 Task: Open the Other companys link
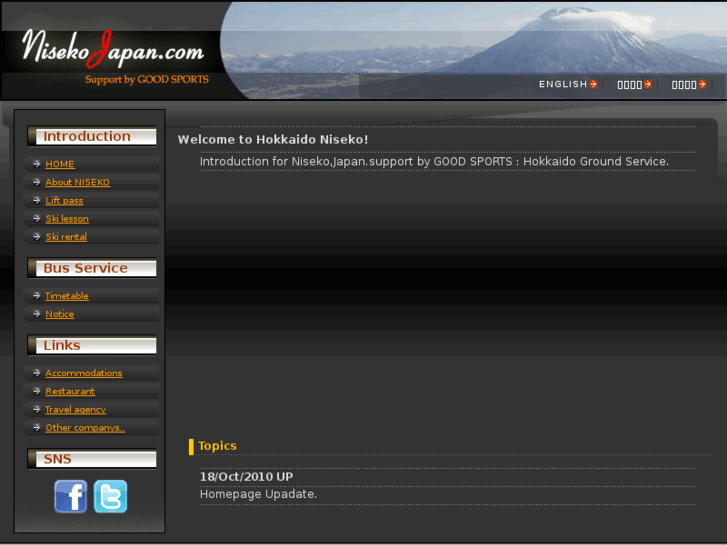point(85,428)
